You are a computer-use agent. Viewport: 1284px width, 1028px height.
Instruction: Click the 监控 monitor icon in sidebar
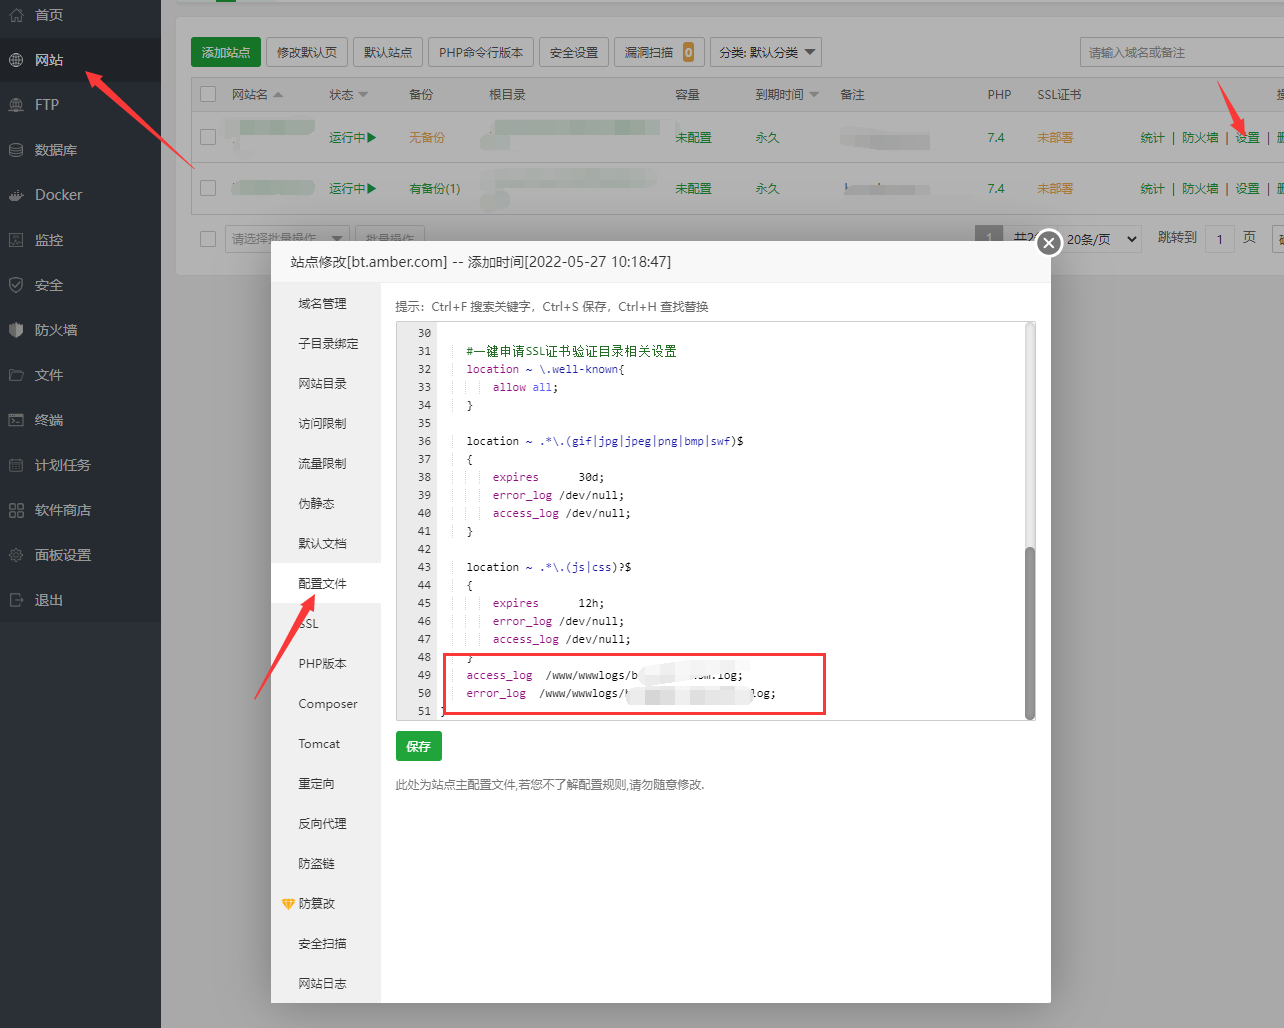tap(16, 240)
